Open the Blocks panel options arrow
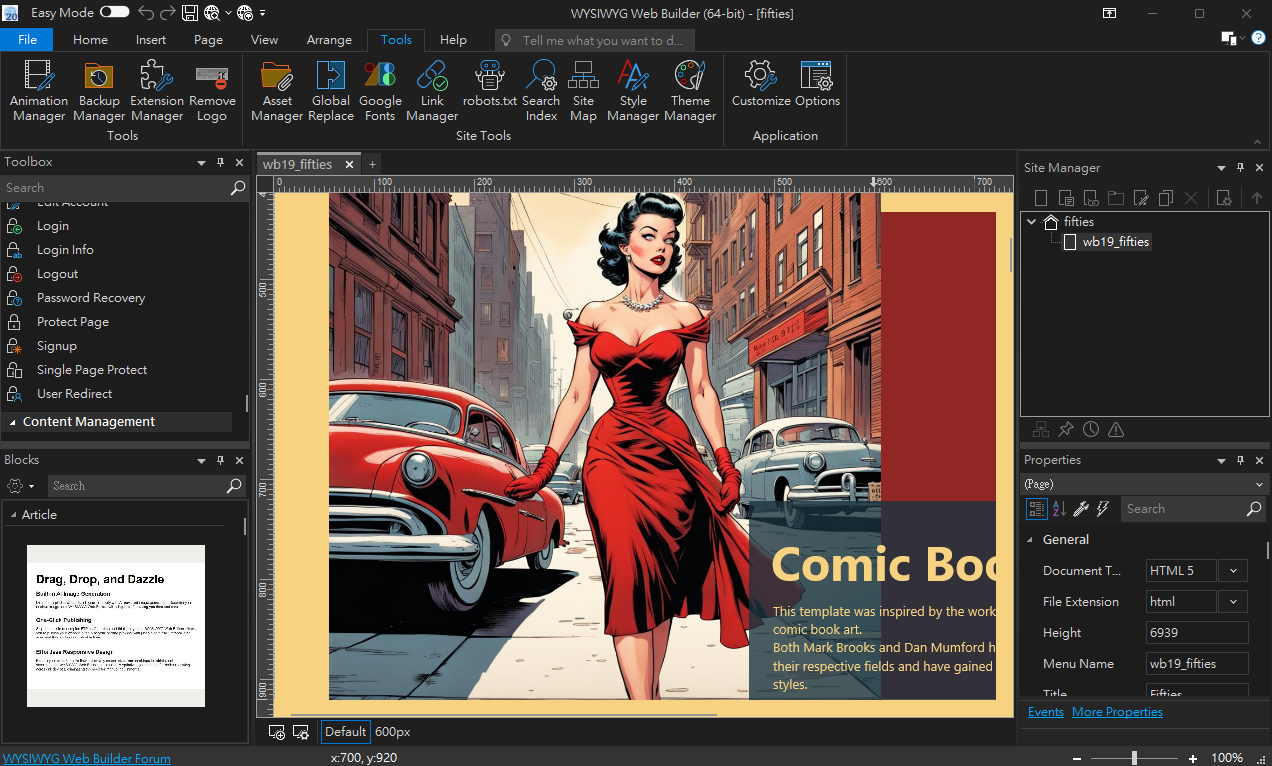Viewport: 1272px width, 766px height. (x=202, y=460)
